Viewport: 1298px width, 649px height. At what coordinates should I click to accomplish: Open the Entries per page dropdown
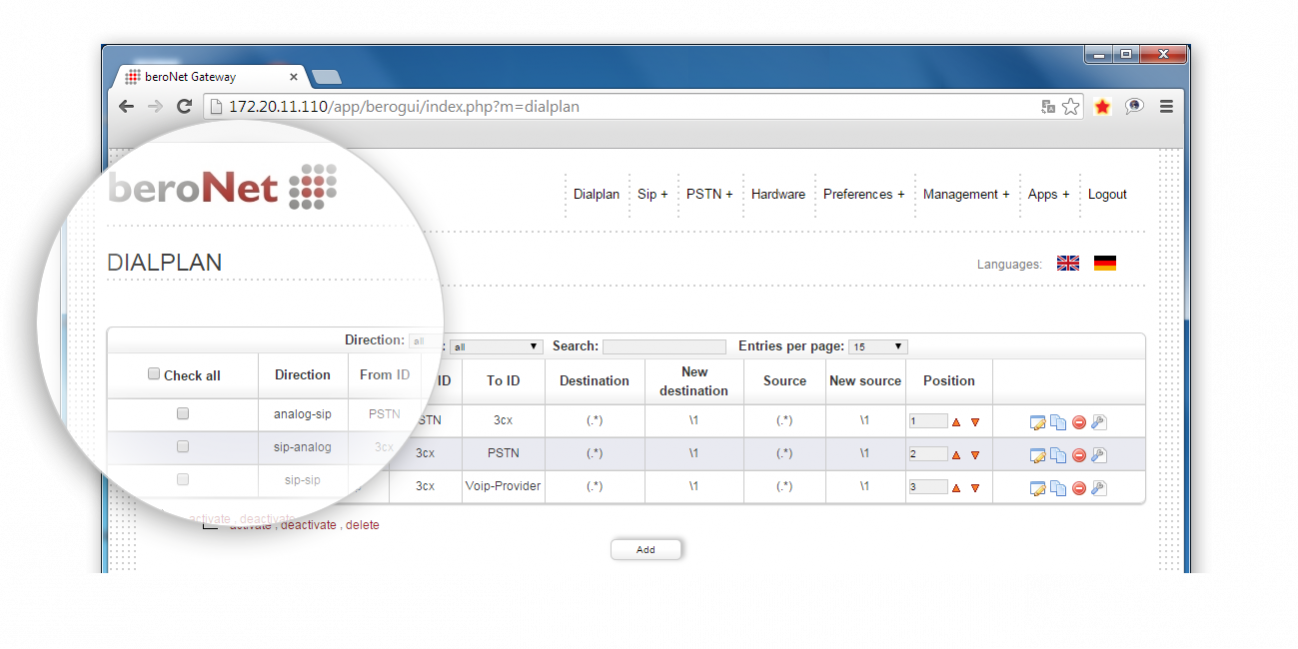tap(878, 347)
